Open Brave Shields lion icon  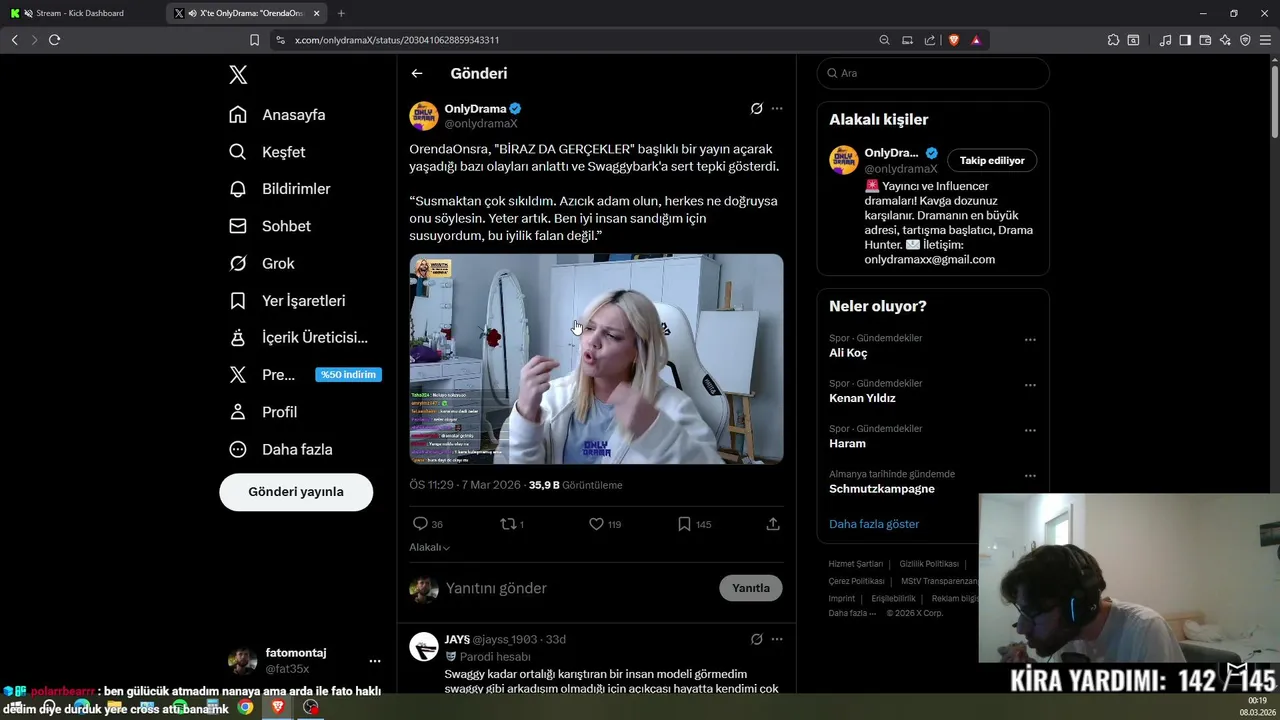[954, 40]
